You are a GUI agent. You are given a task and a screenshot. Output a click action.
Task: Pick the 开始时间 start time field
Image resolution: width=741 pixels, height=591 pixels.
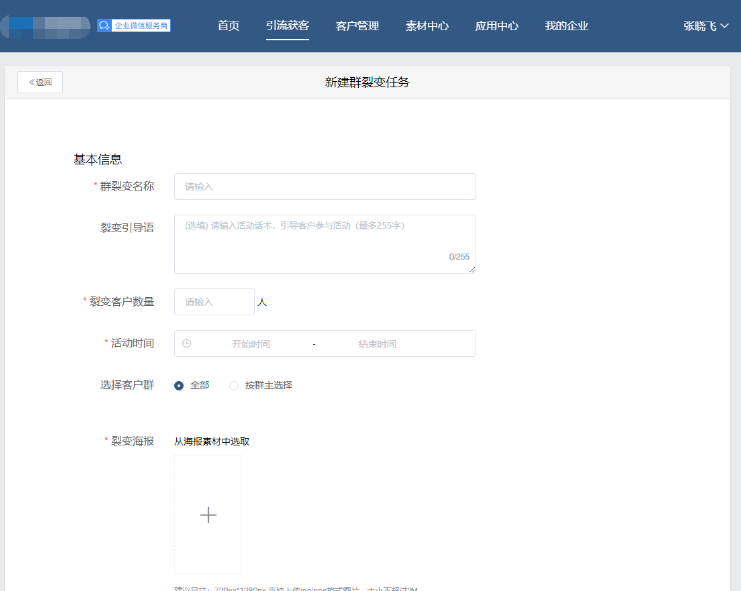[x=251, y=344]
